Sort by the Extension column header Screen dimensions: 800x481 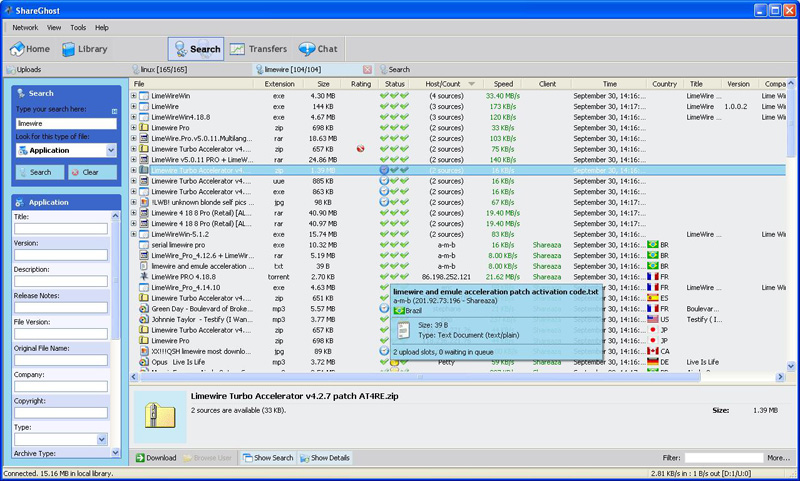coord(279,84)
